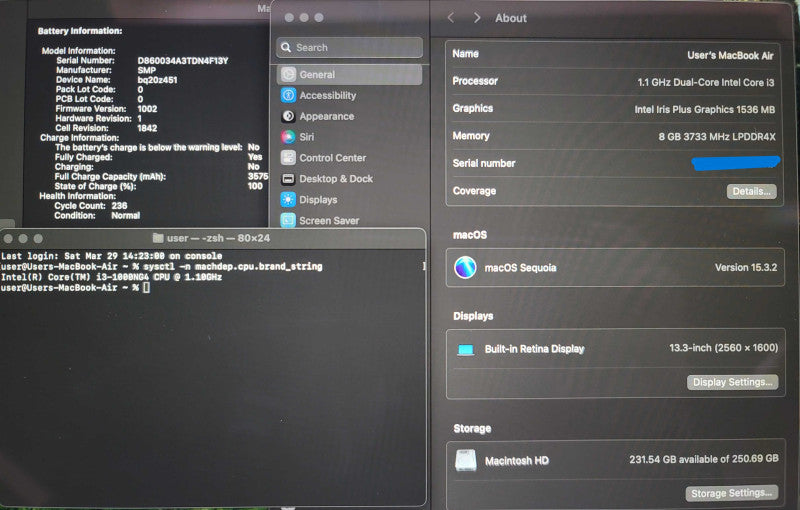The image size is (800, 510).
Task: Click sysctl command line in Terminal
Action: [162, 266]
